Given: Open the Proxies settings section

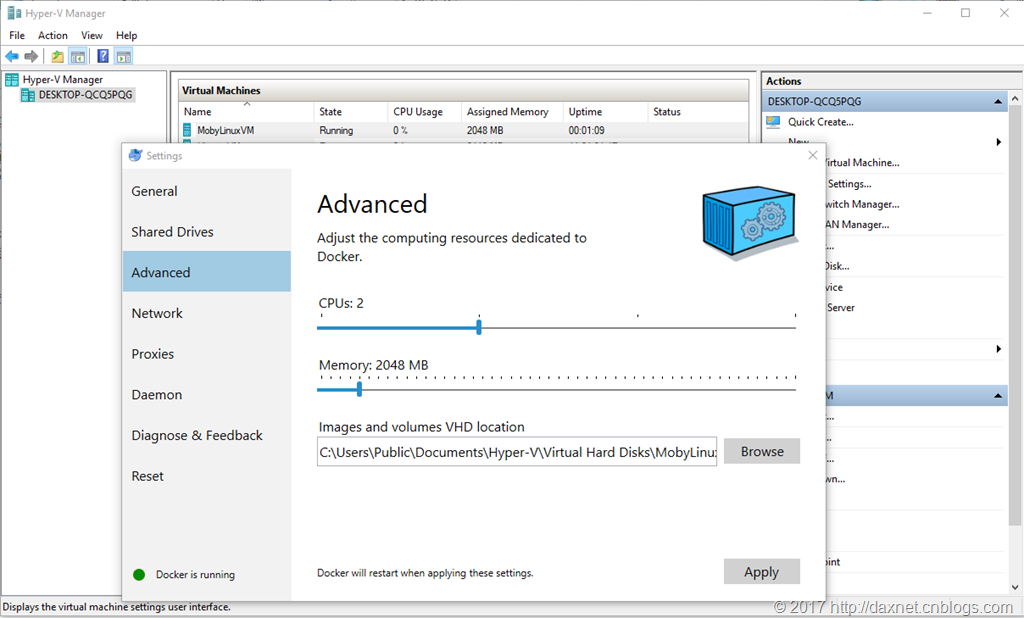Looking at the screenshot, I should click(206, 354).
